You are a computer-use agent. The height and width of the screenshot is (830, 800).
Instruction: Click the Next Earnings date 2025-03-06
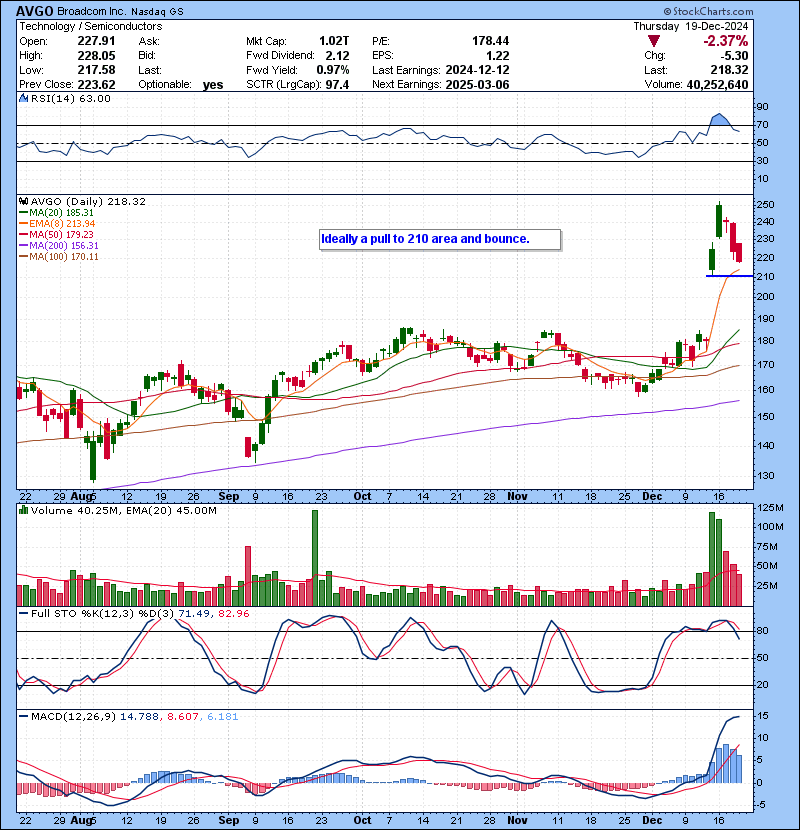[478, 85]
